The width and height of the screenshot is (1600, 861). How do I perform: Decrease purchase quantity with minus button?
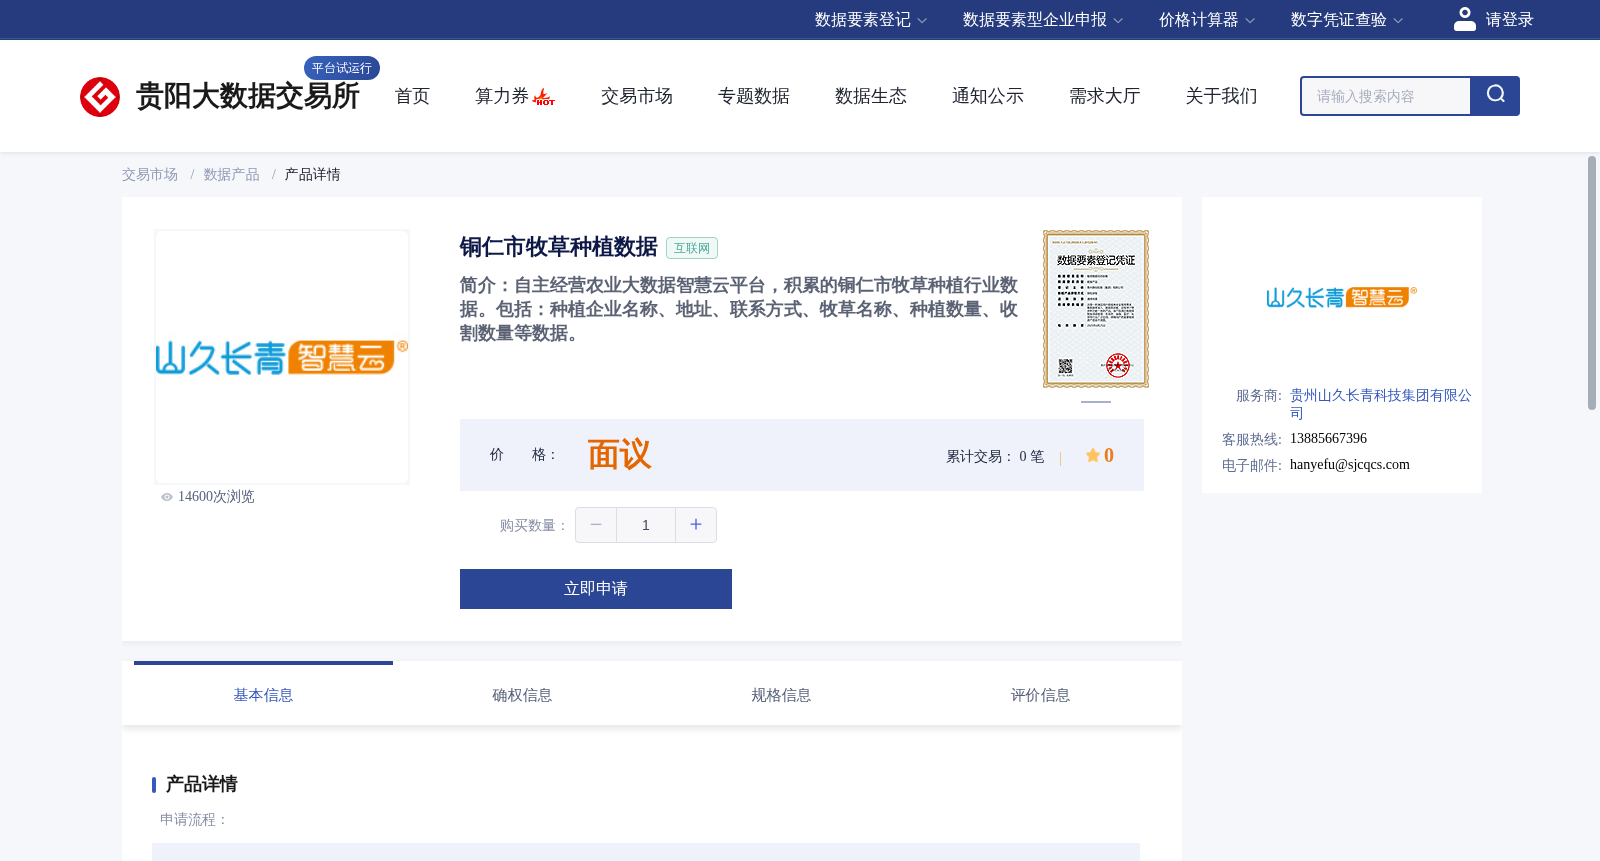pyautogui.click(x=596, y=525)
